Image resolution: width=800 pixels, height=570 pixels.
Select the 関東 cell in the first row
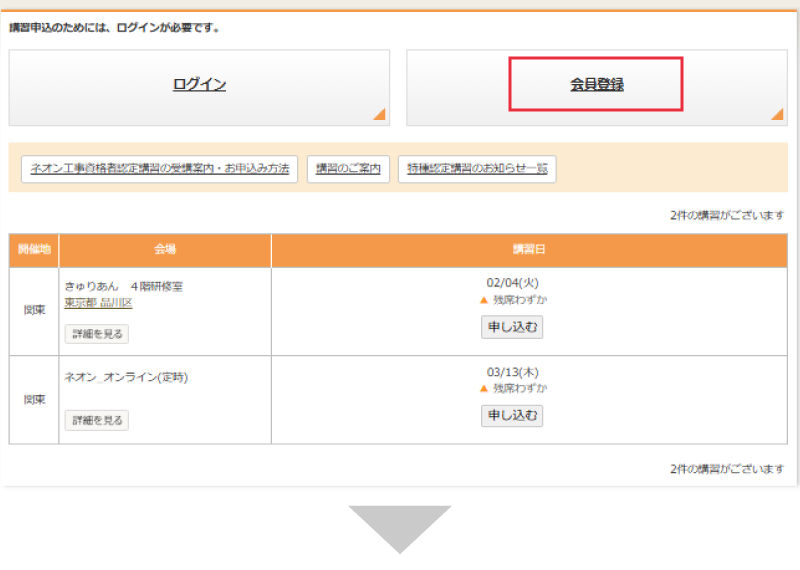pyautogui.click(x=34, y=310)
